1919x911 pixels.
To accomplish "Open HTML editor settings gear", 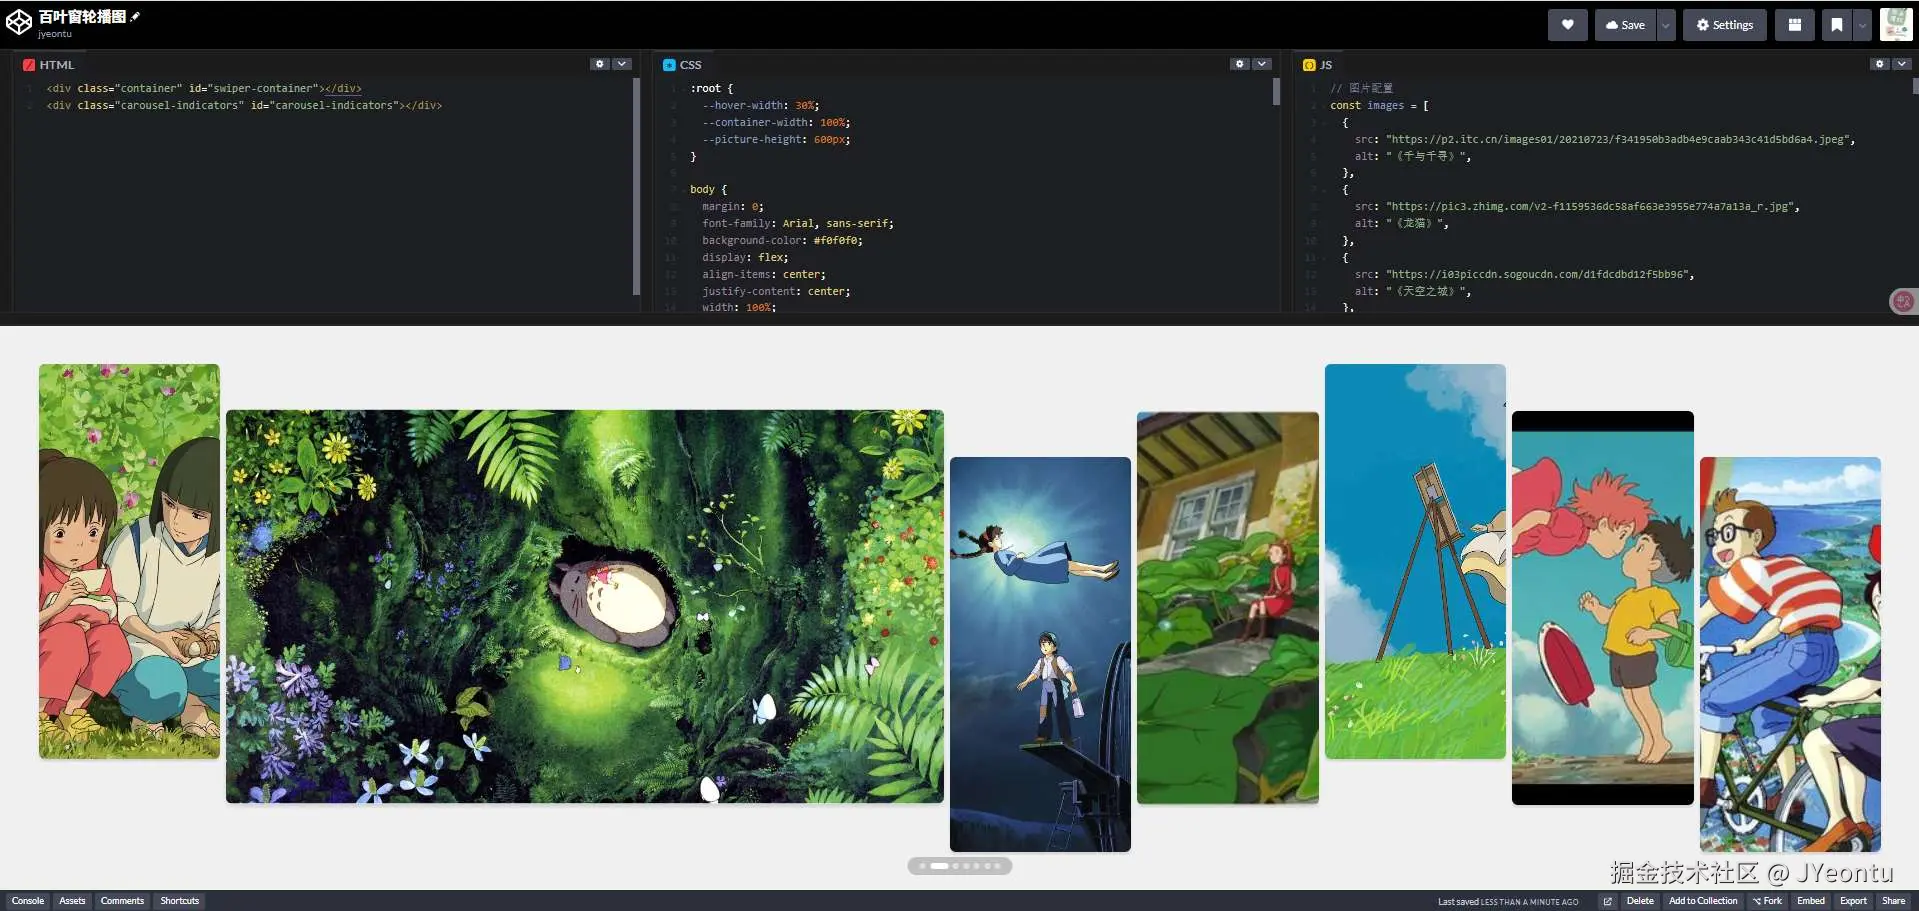I will [600, 64].
